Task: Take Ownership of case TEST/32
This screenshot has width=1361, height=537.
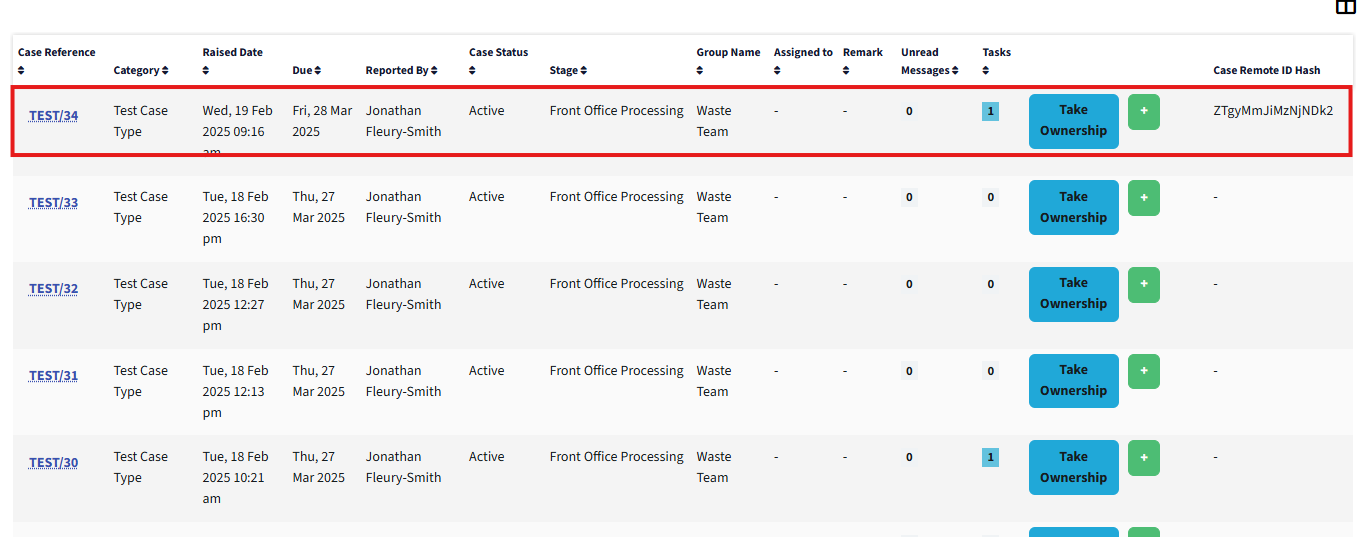Action: 1074,294
